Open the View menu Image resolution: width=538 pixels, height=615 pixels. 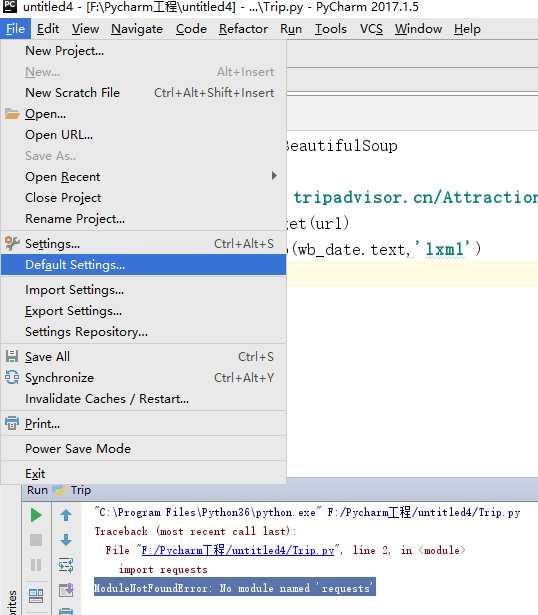[85, 29]
